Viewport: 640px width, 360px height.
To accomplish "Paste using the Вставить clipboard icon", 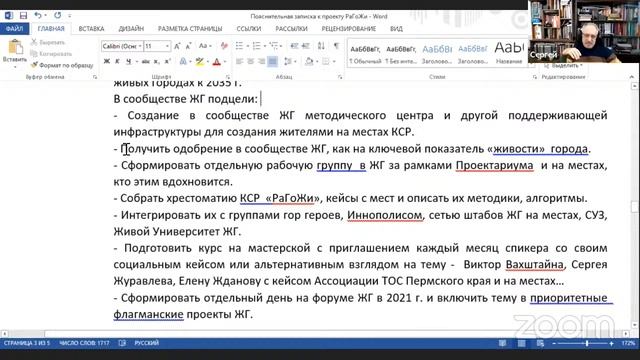I will click(x=15, y=48).
